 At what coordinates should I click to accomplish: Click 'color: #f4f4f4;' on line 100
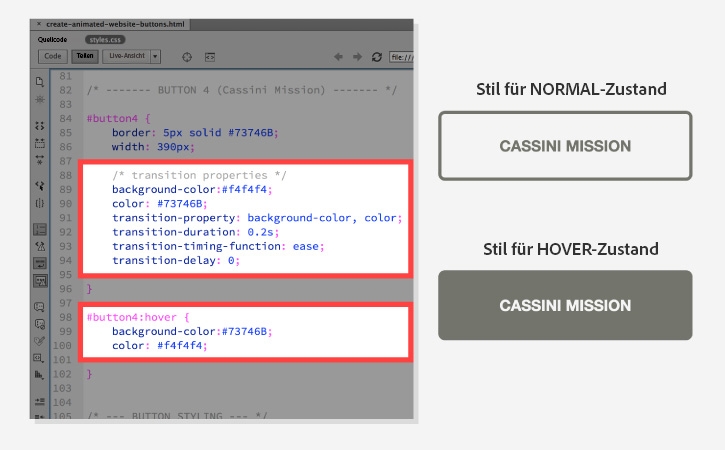(160, 345)
